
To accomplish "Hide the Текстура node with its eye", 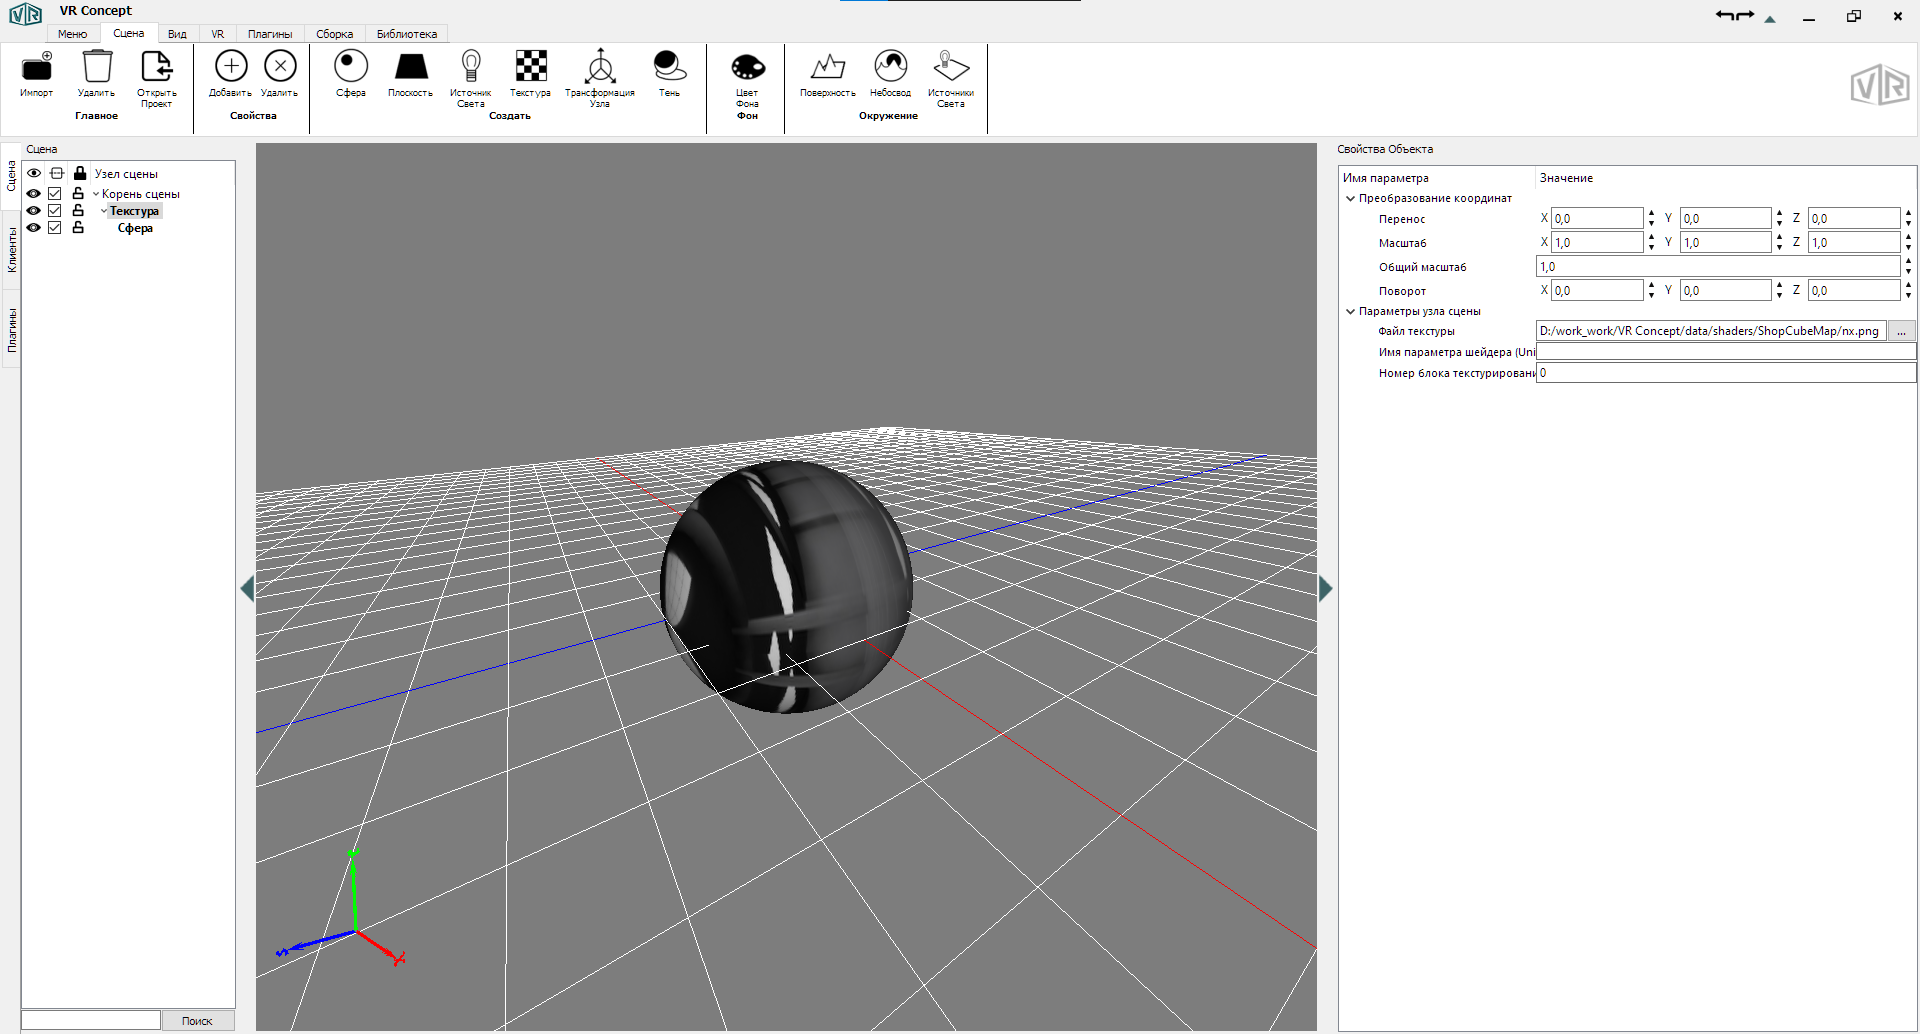I will pos(34,210).
